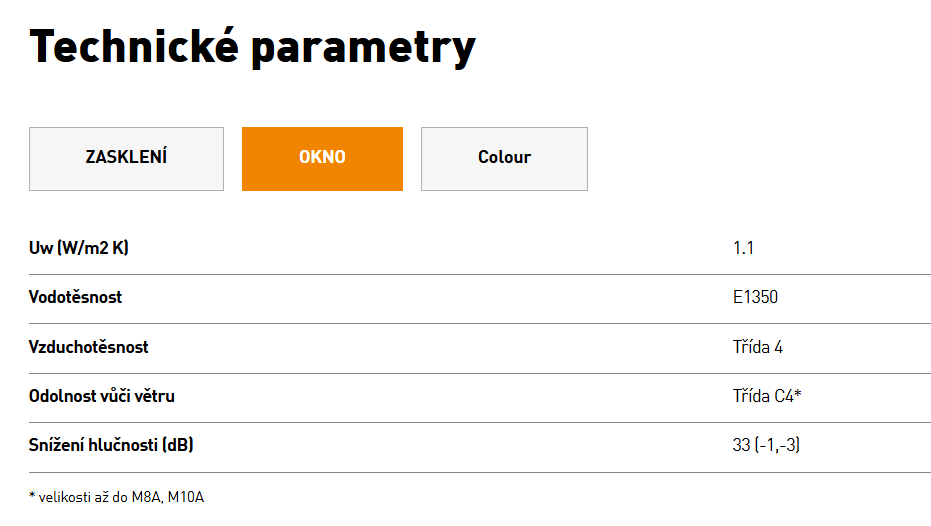The height and width of the screenshot is (526, 931).
Task: Click the asterisk after Třída C4
Action: tap(798, 392)
